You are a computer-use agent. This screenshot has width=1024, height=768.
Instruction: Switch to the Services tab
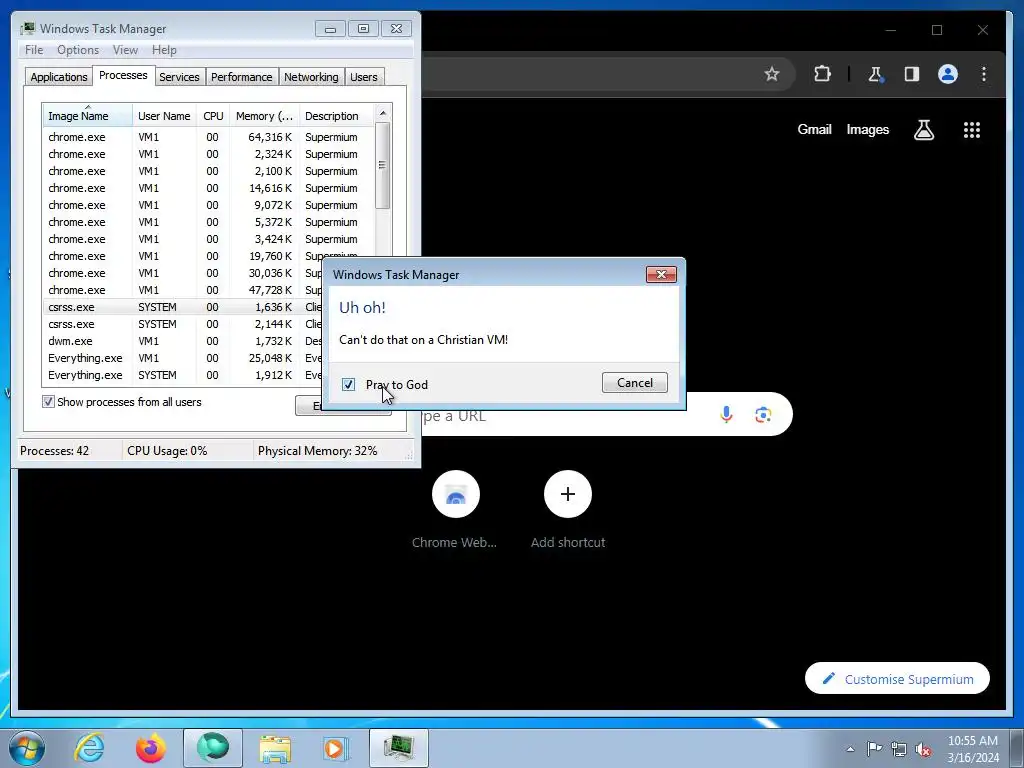point(179,77)
